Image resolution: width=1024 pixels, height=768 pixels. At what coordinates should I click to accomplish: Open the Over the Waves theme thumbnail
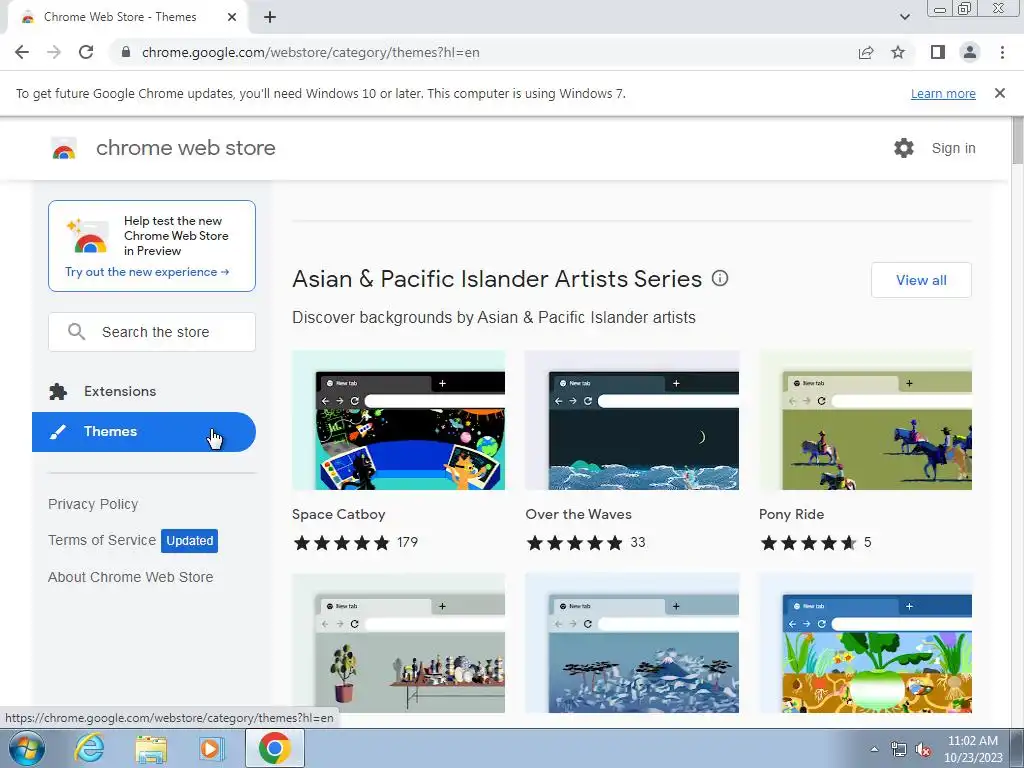point(632,421)
